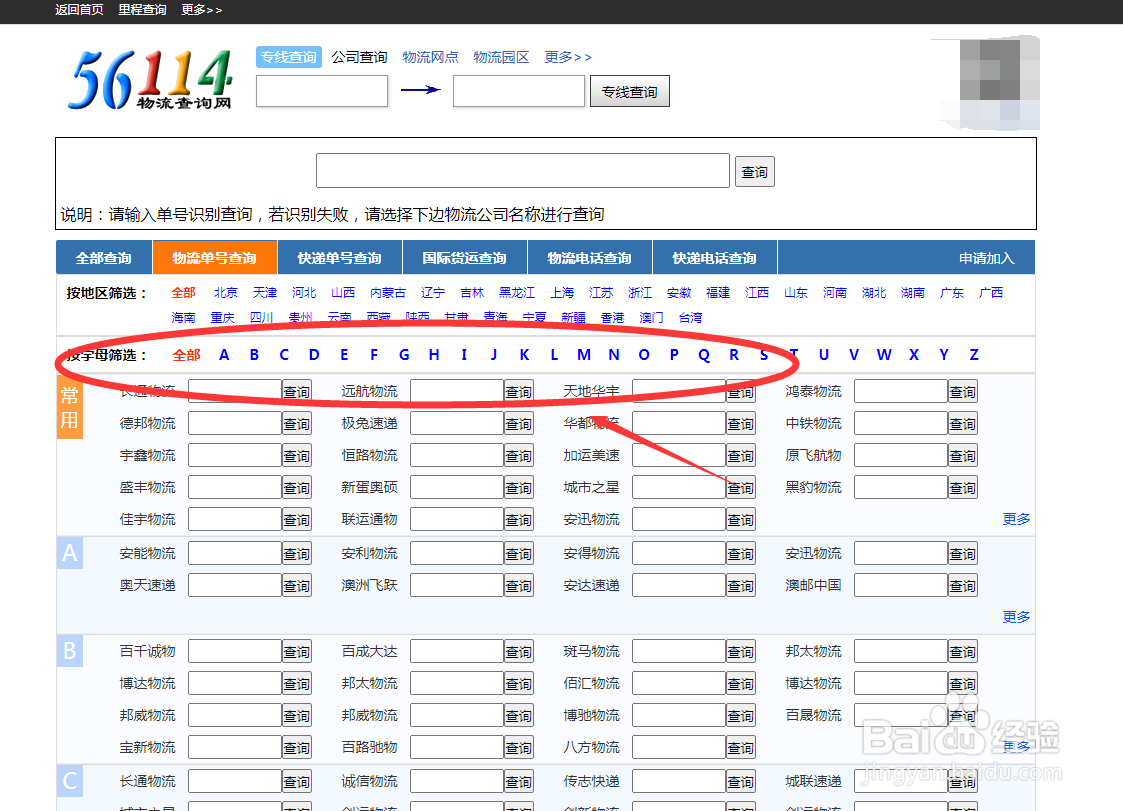1123x811 pixels.
Task: Click the 56114 物流查询网 logo
Action: 150,80
